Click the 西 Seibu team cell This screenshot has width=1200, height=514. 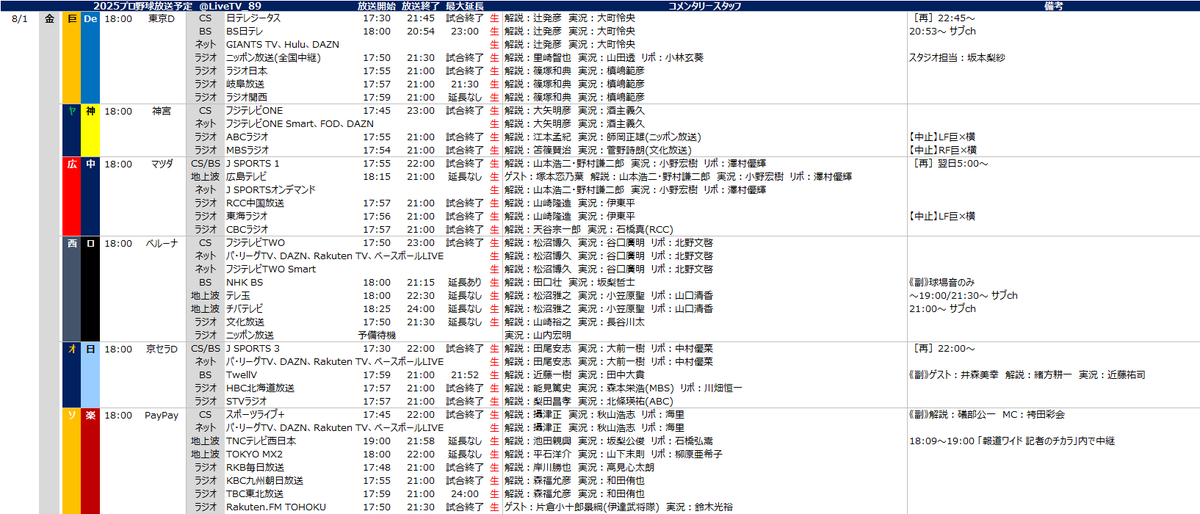pos(71,288)
